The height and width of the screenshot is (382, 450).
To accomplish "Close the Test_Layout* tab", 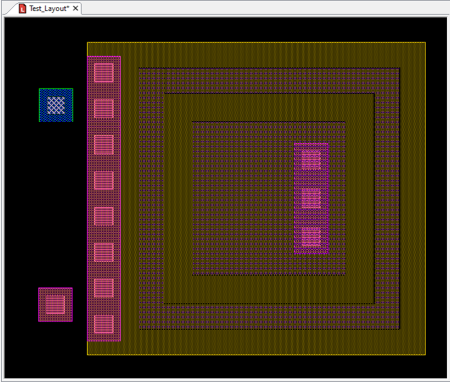I will pyautogui.click(x=76, y=8).
